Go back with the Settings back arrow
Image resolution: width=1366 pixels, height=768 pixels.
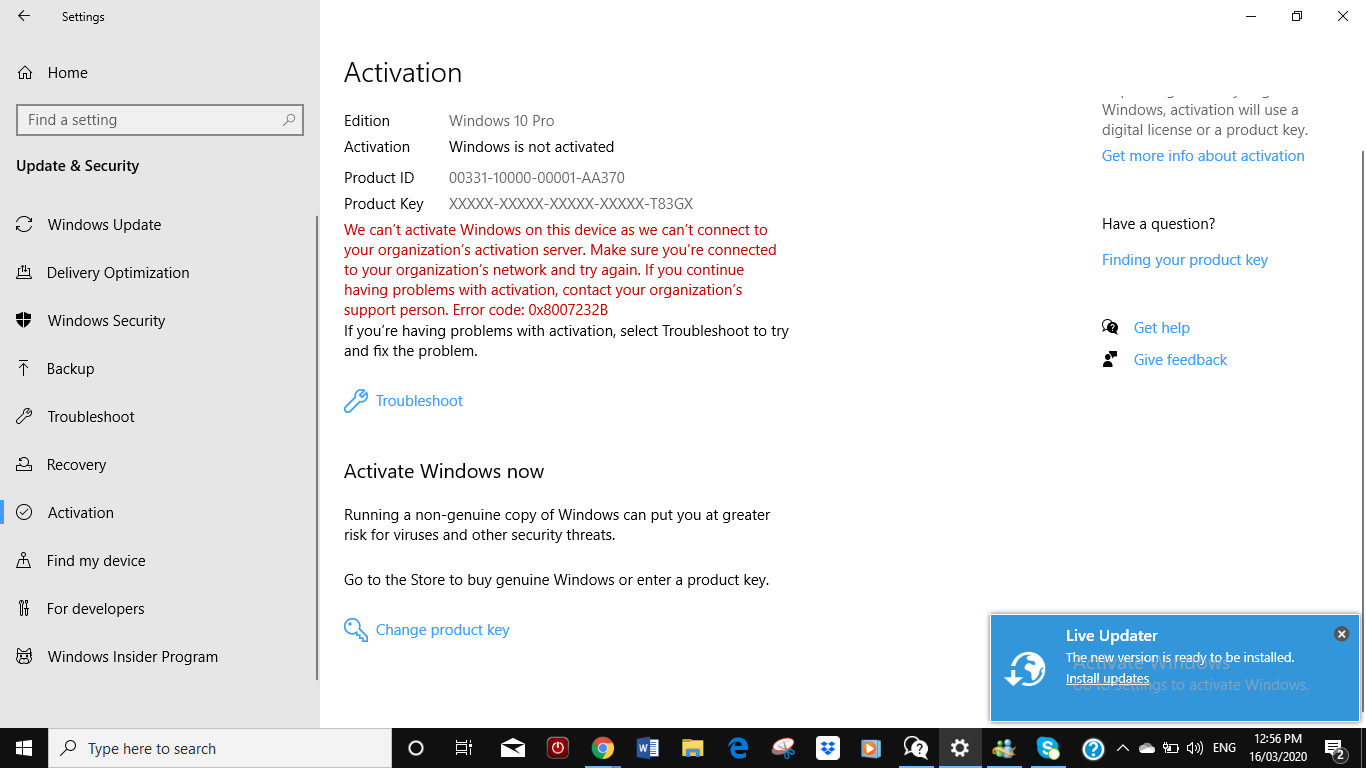point(24,16)
